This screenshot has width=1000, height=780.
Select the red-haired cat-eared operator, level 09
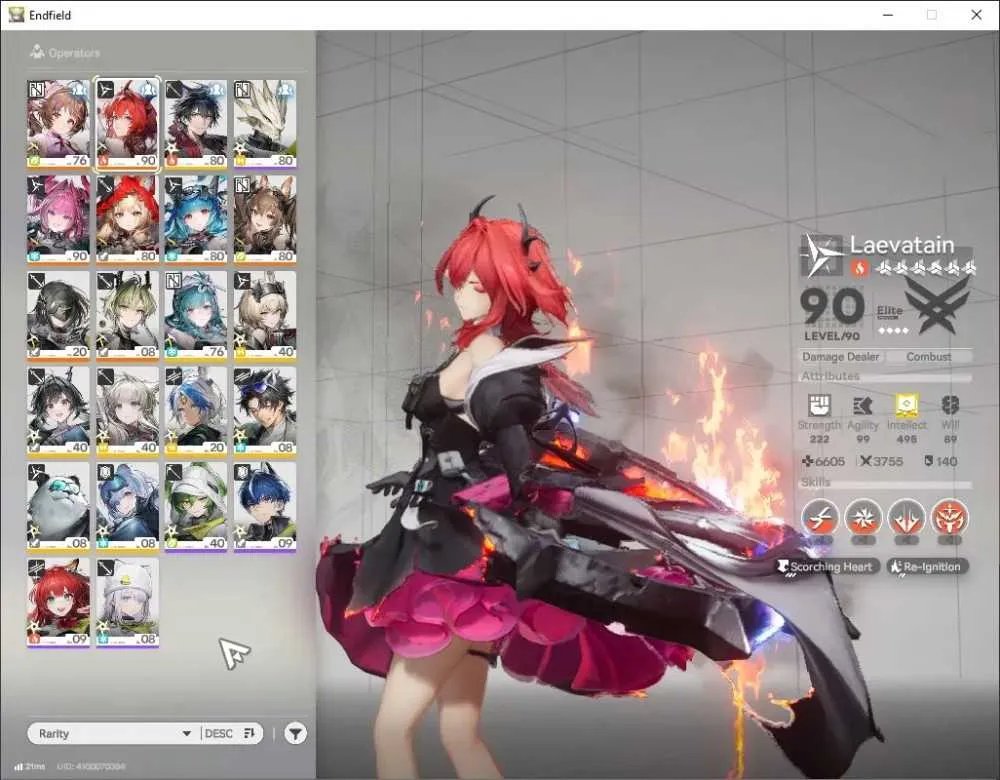(x=58, y=602)
